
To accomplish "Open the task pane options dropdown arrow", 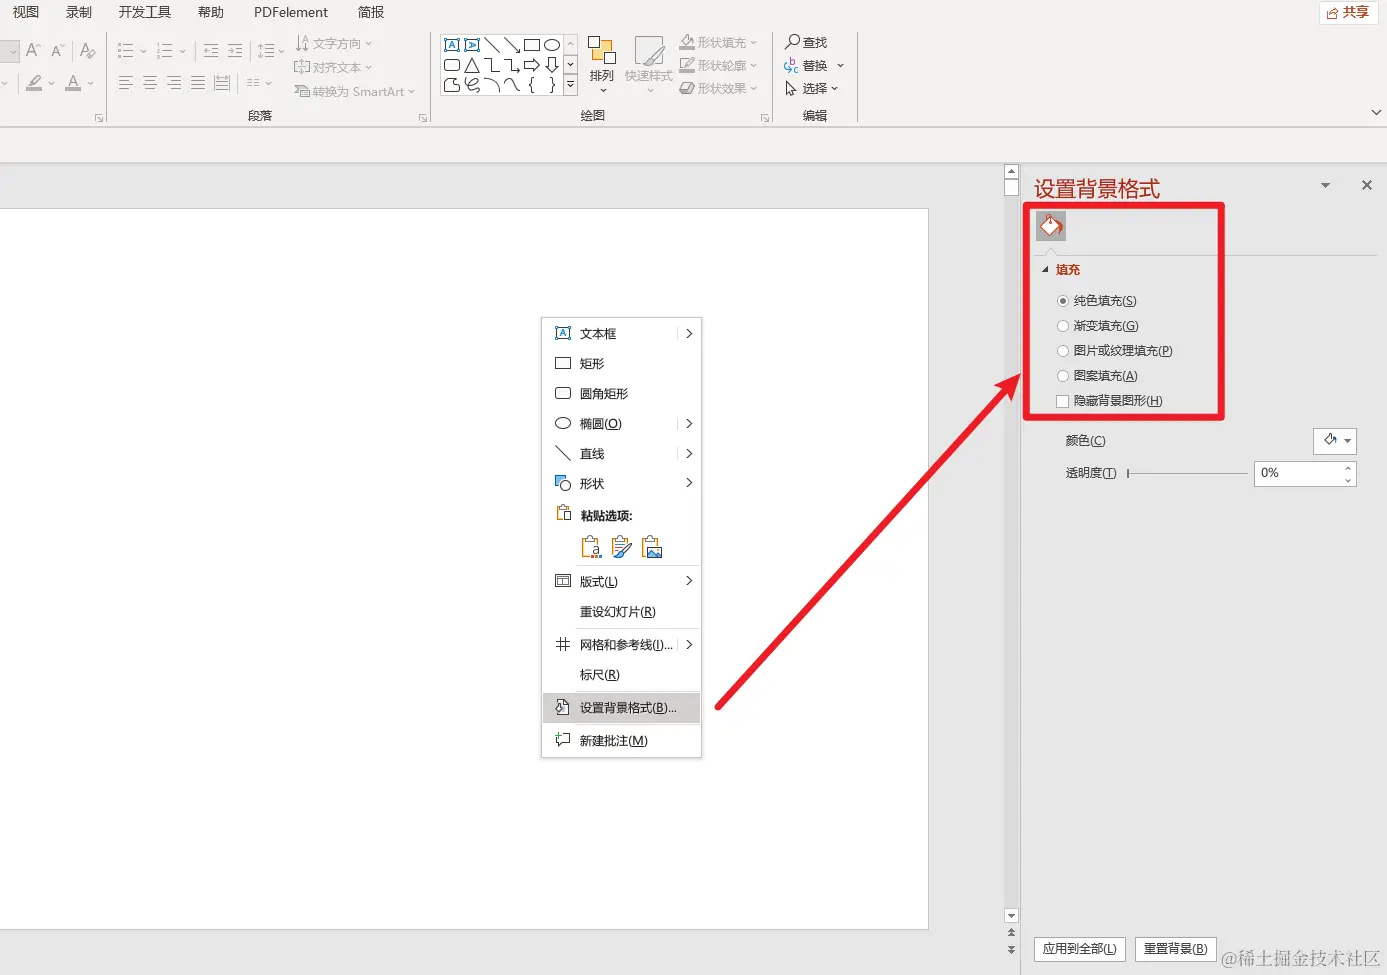I will point(1326,185).
